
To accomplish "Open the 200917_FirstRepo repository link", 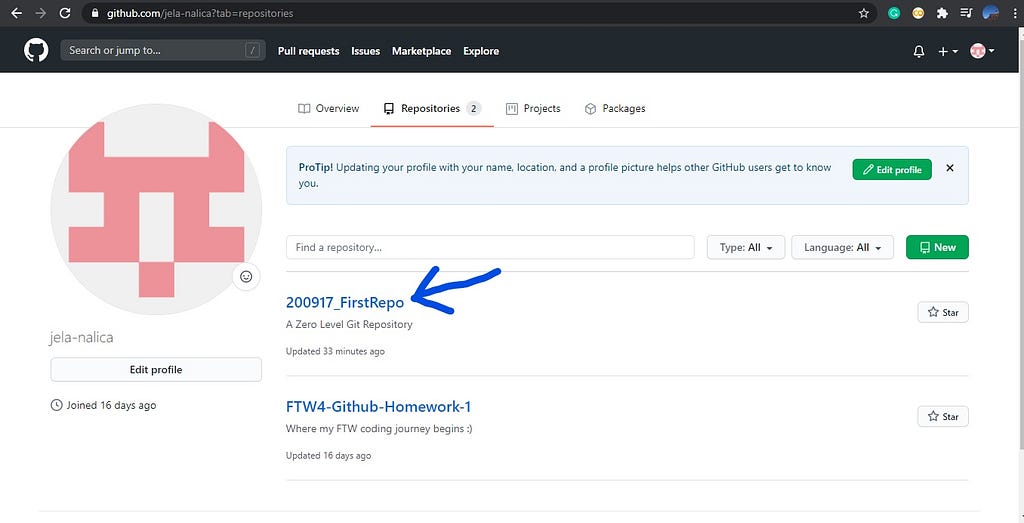I will 345,302.
